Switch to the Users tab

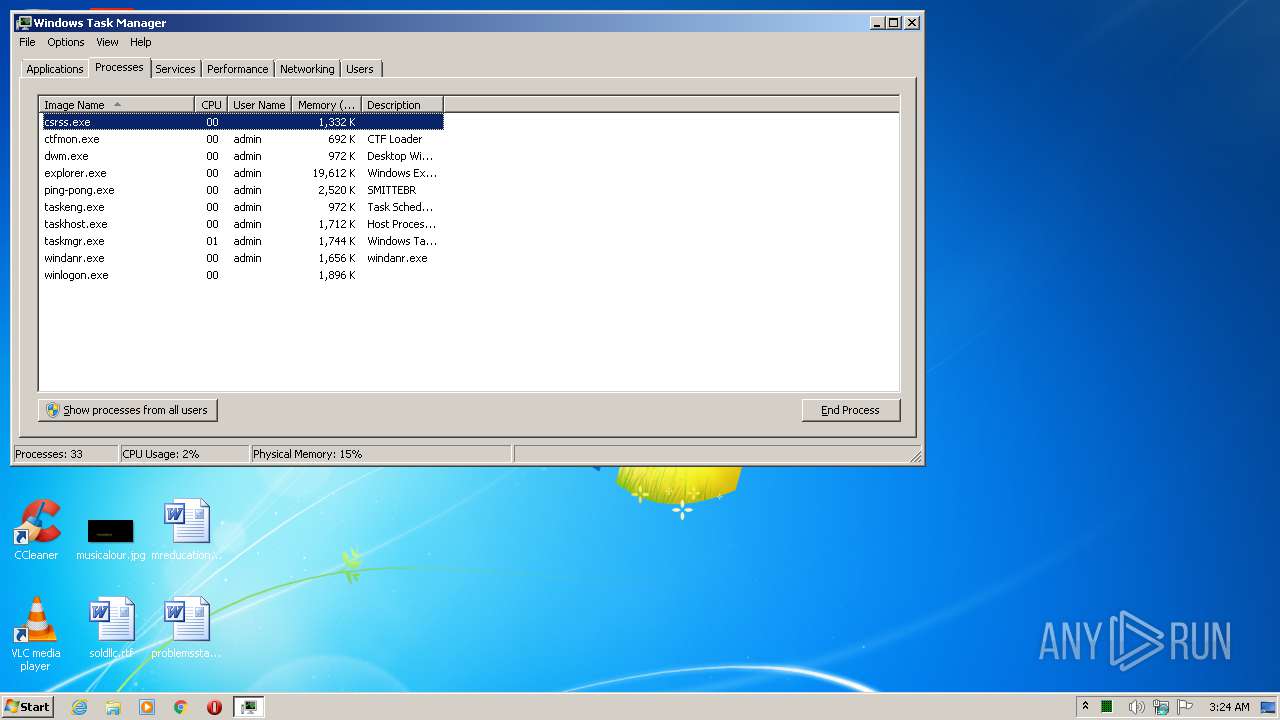[x=360, y=69]
